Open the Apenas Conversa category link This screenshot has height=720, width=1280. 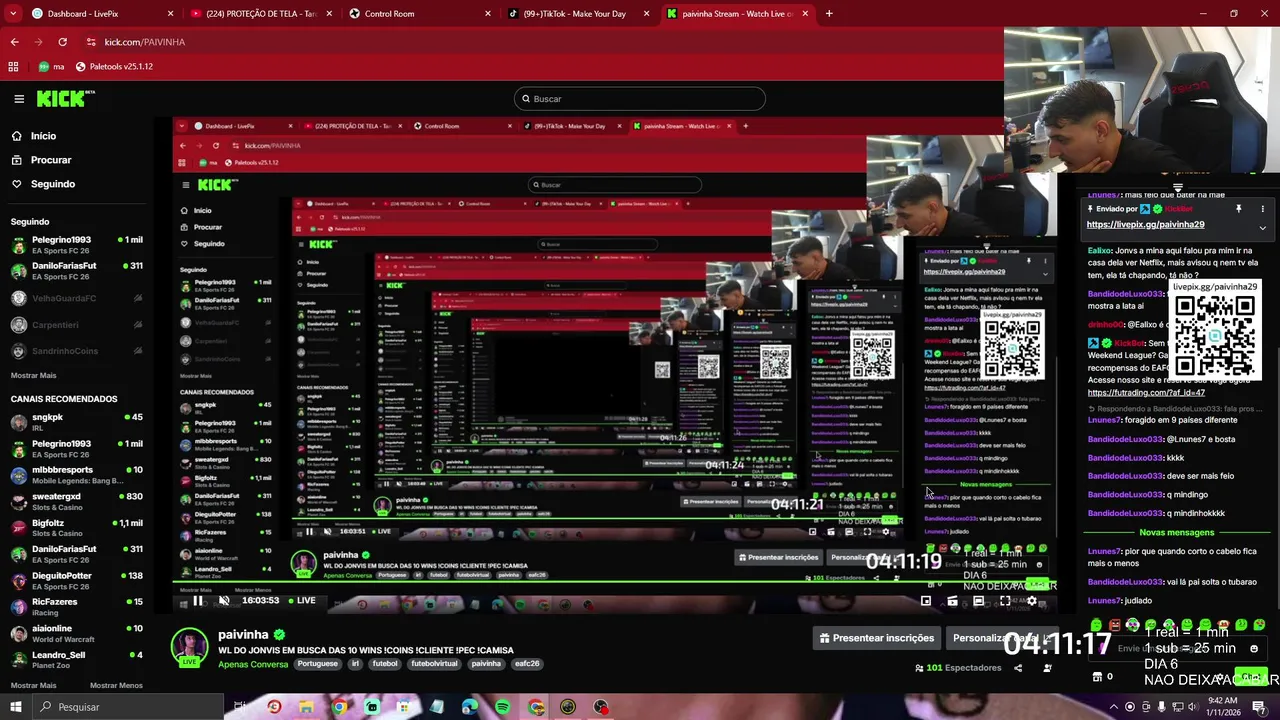coord(253,664)
